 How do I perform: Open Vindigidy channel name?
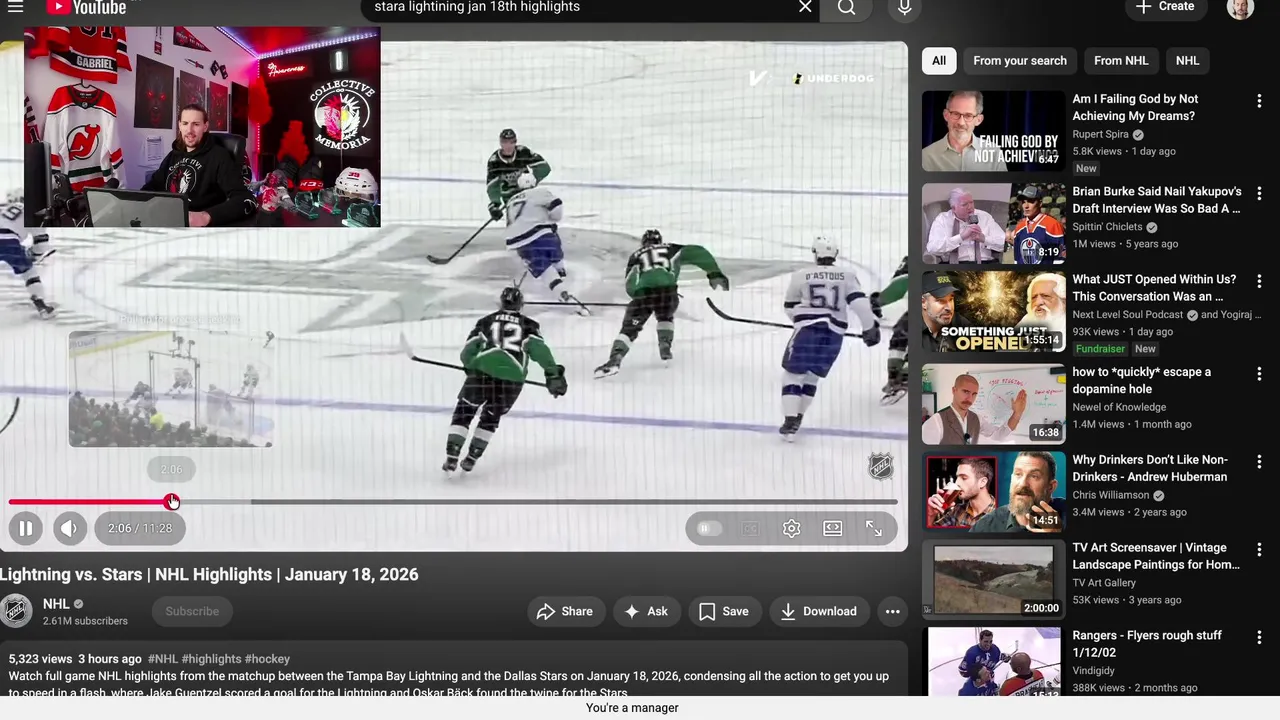point(1095,671)
